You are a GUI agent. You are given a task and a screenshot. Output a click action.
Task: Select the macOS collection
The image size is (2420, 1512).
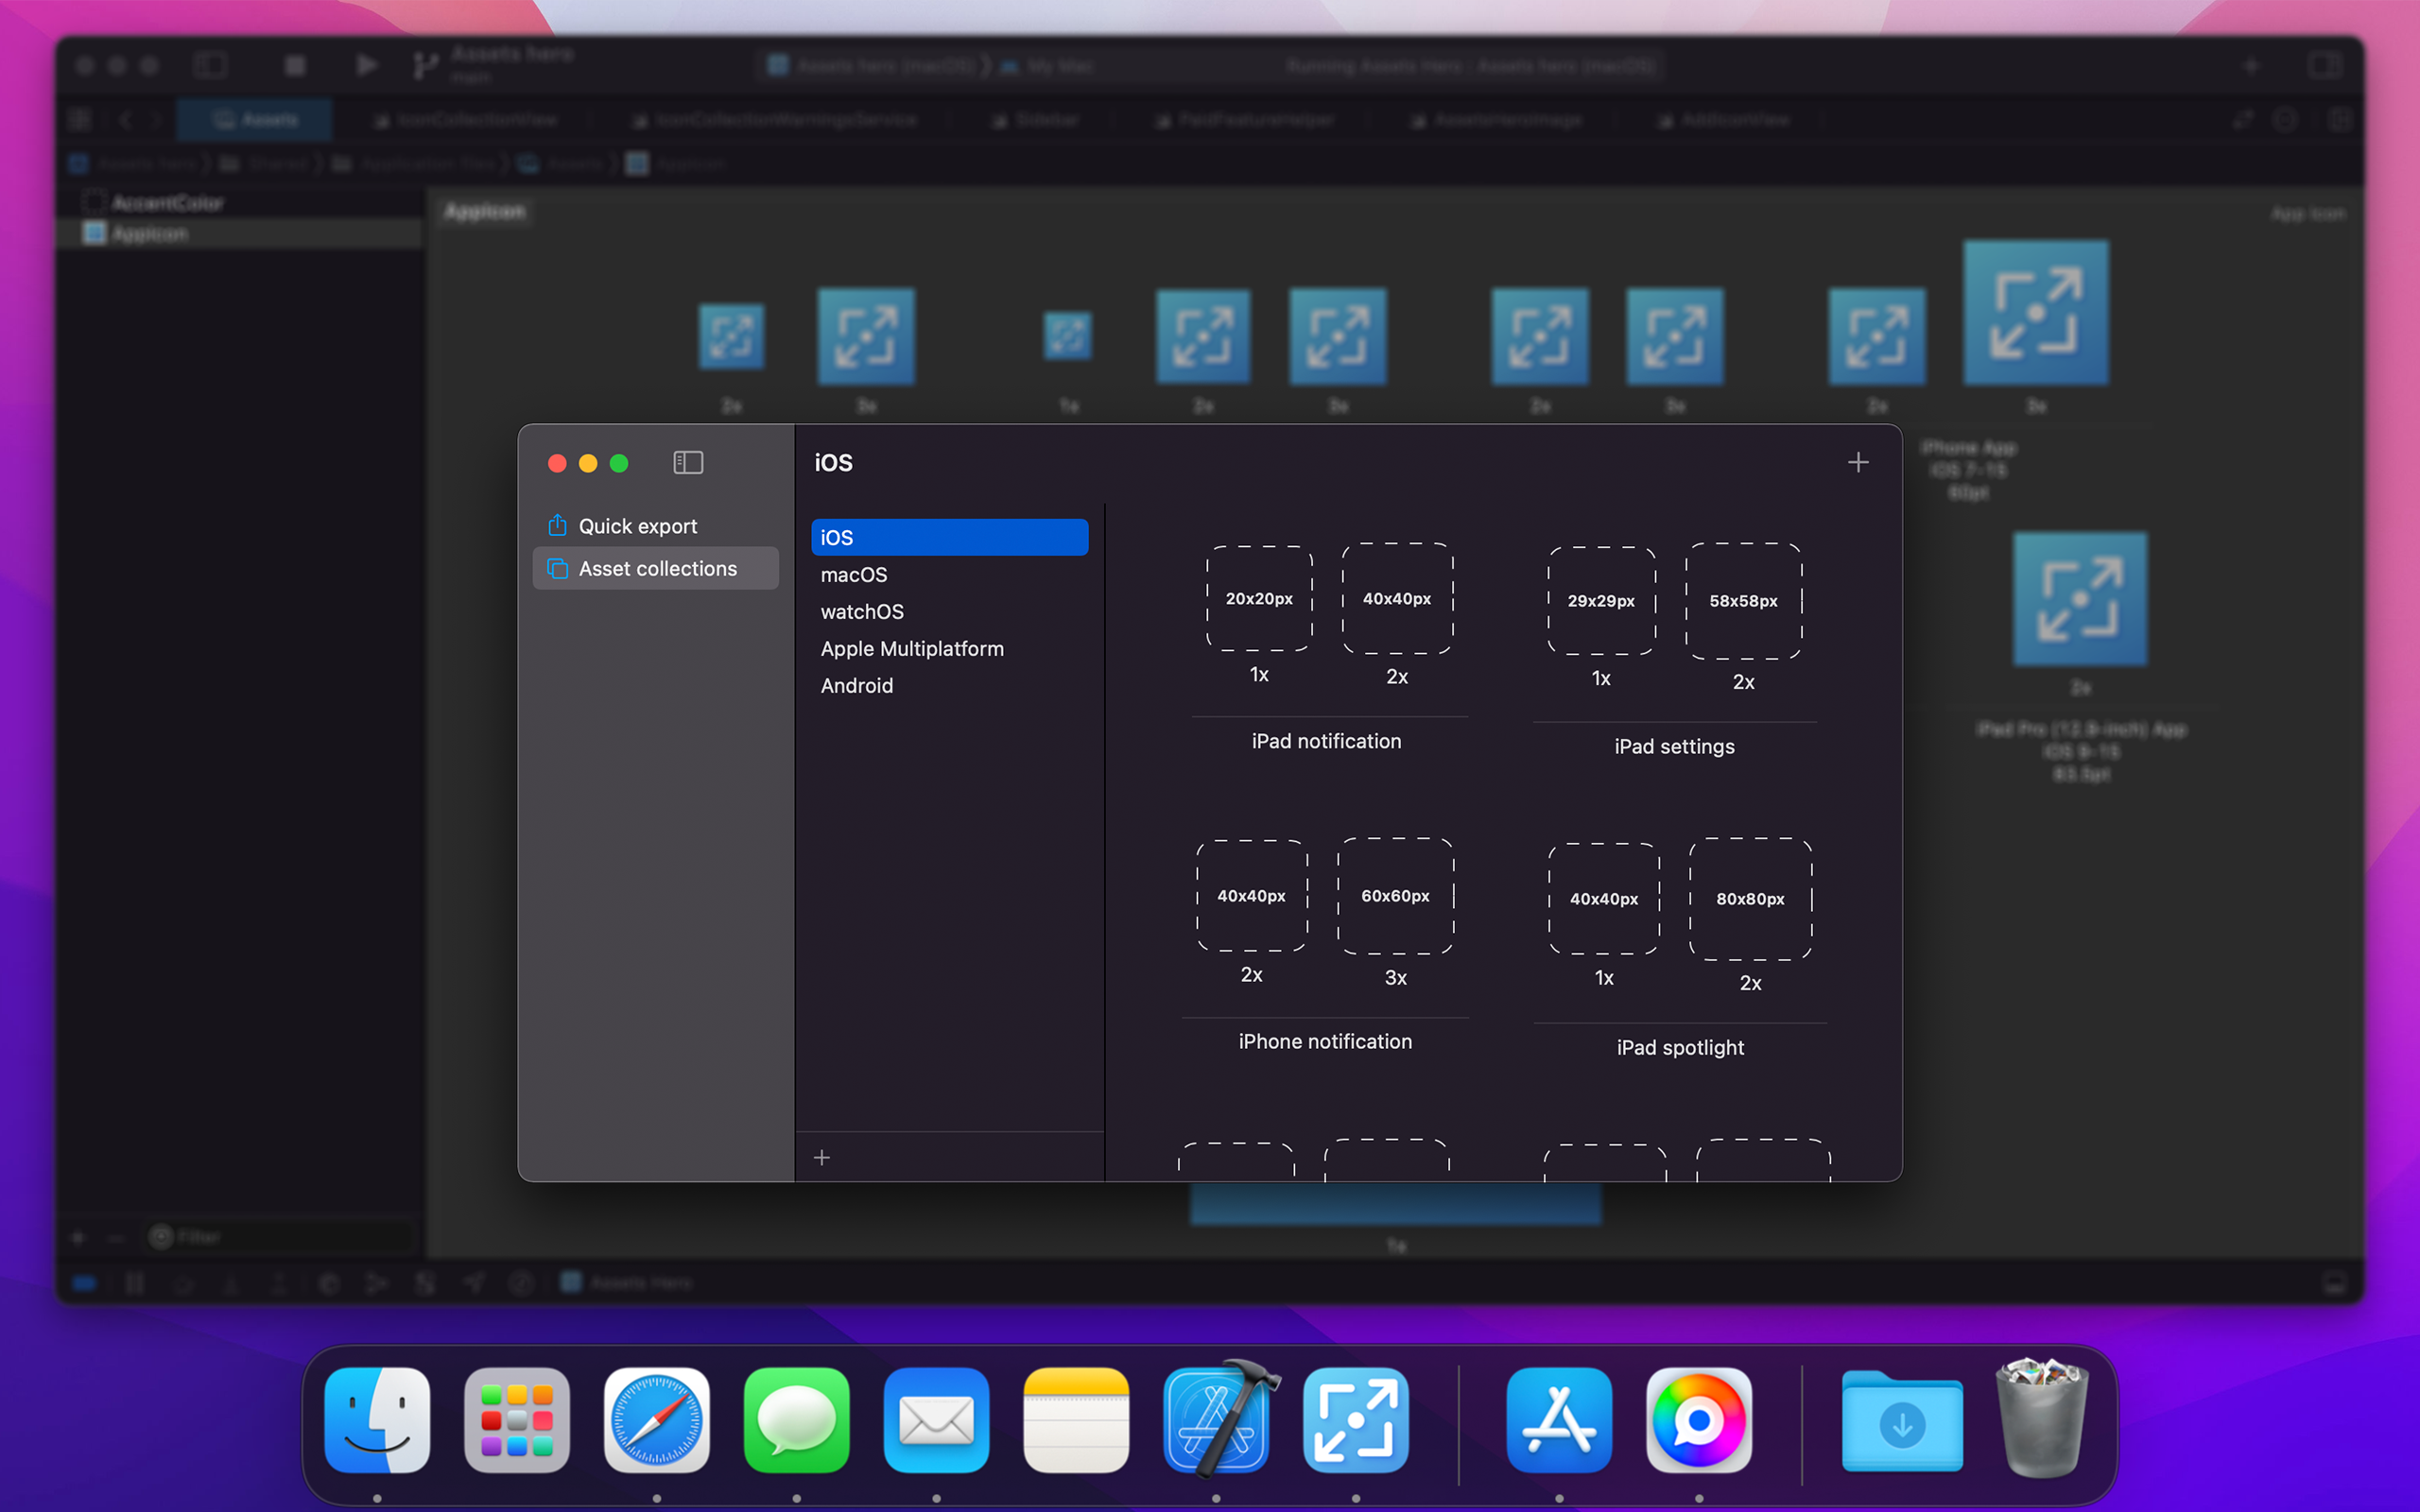853,574
